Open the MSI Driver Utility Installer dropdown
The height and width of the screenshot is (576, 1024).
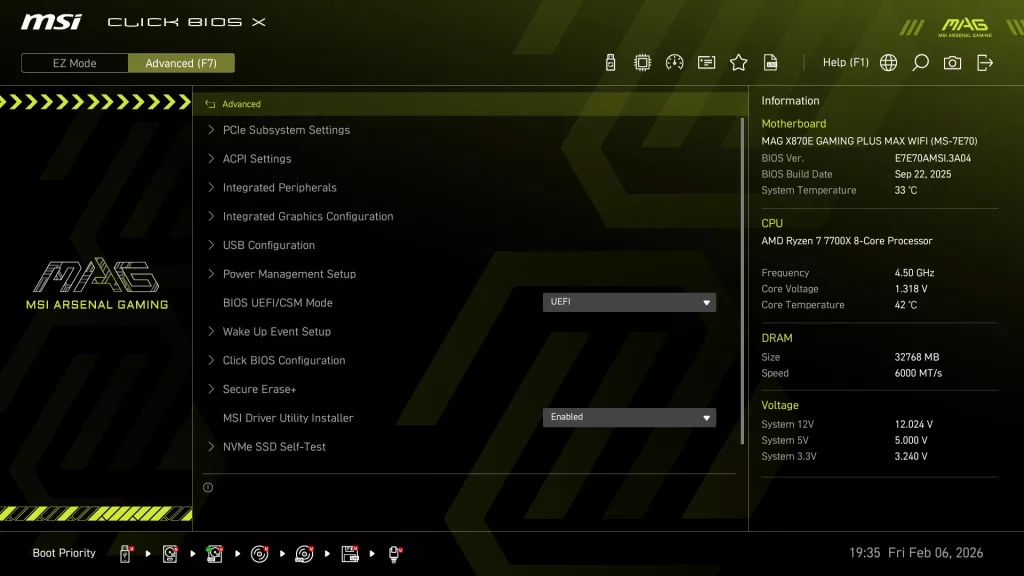pos(629,417)
